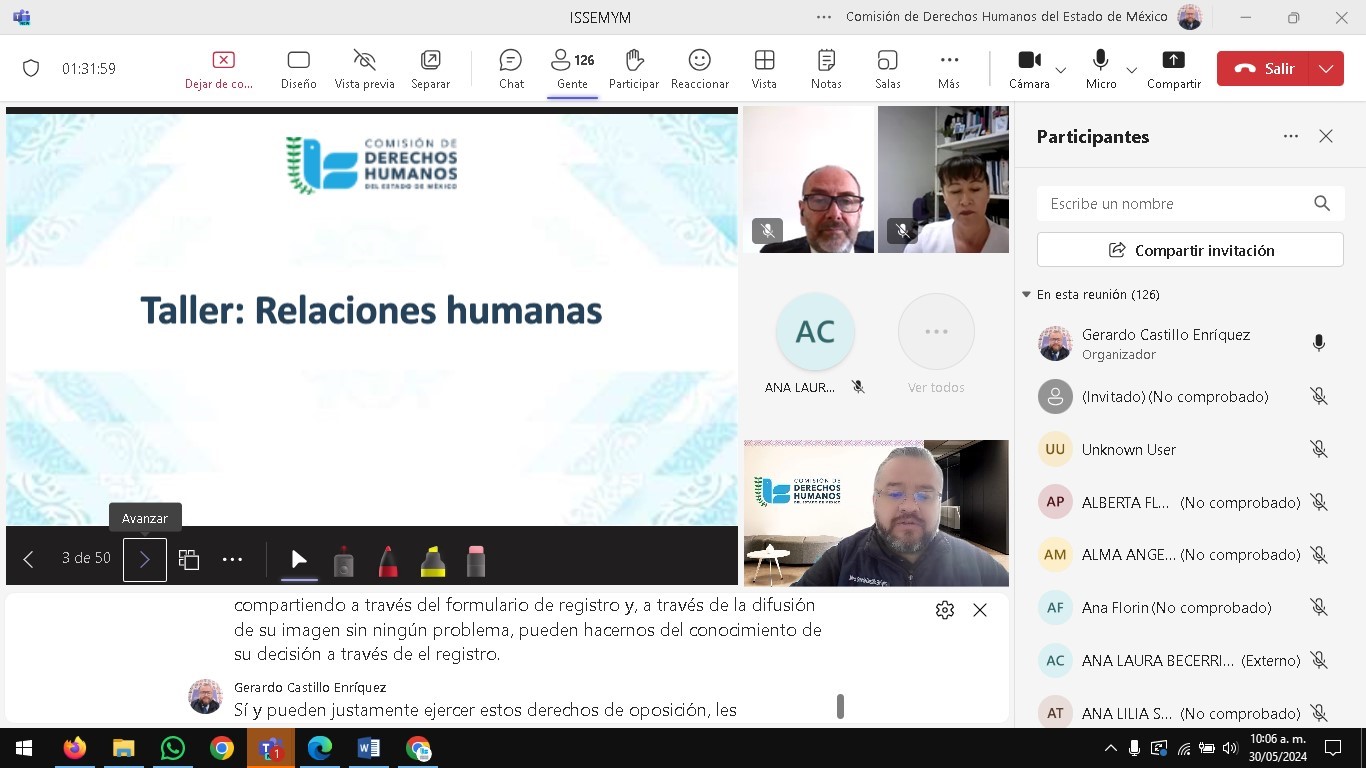Click the 'Escribe un nombre' search field
Viewport: 1366px width, 768px height.
(x=1175, y=203)
